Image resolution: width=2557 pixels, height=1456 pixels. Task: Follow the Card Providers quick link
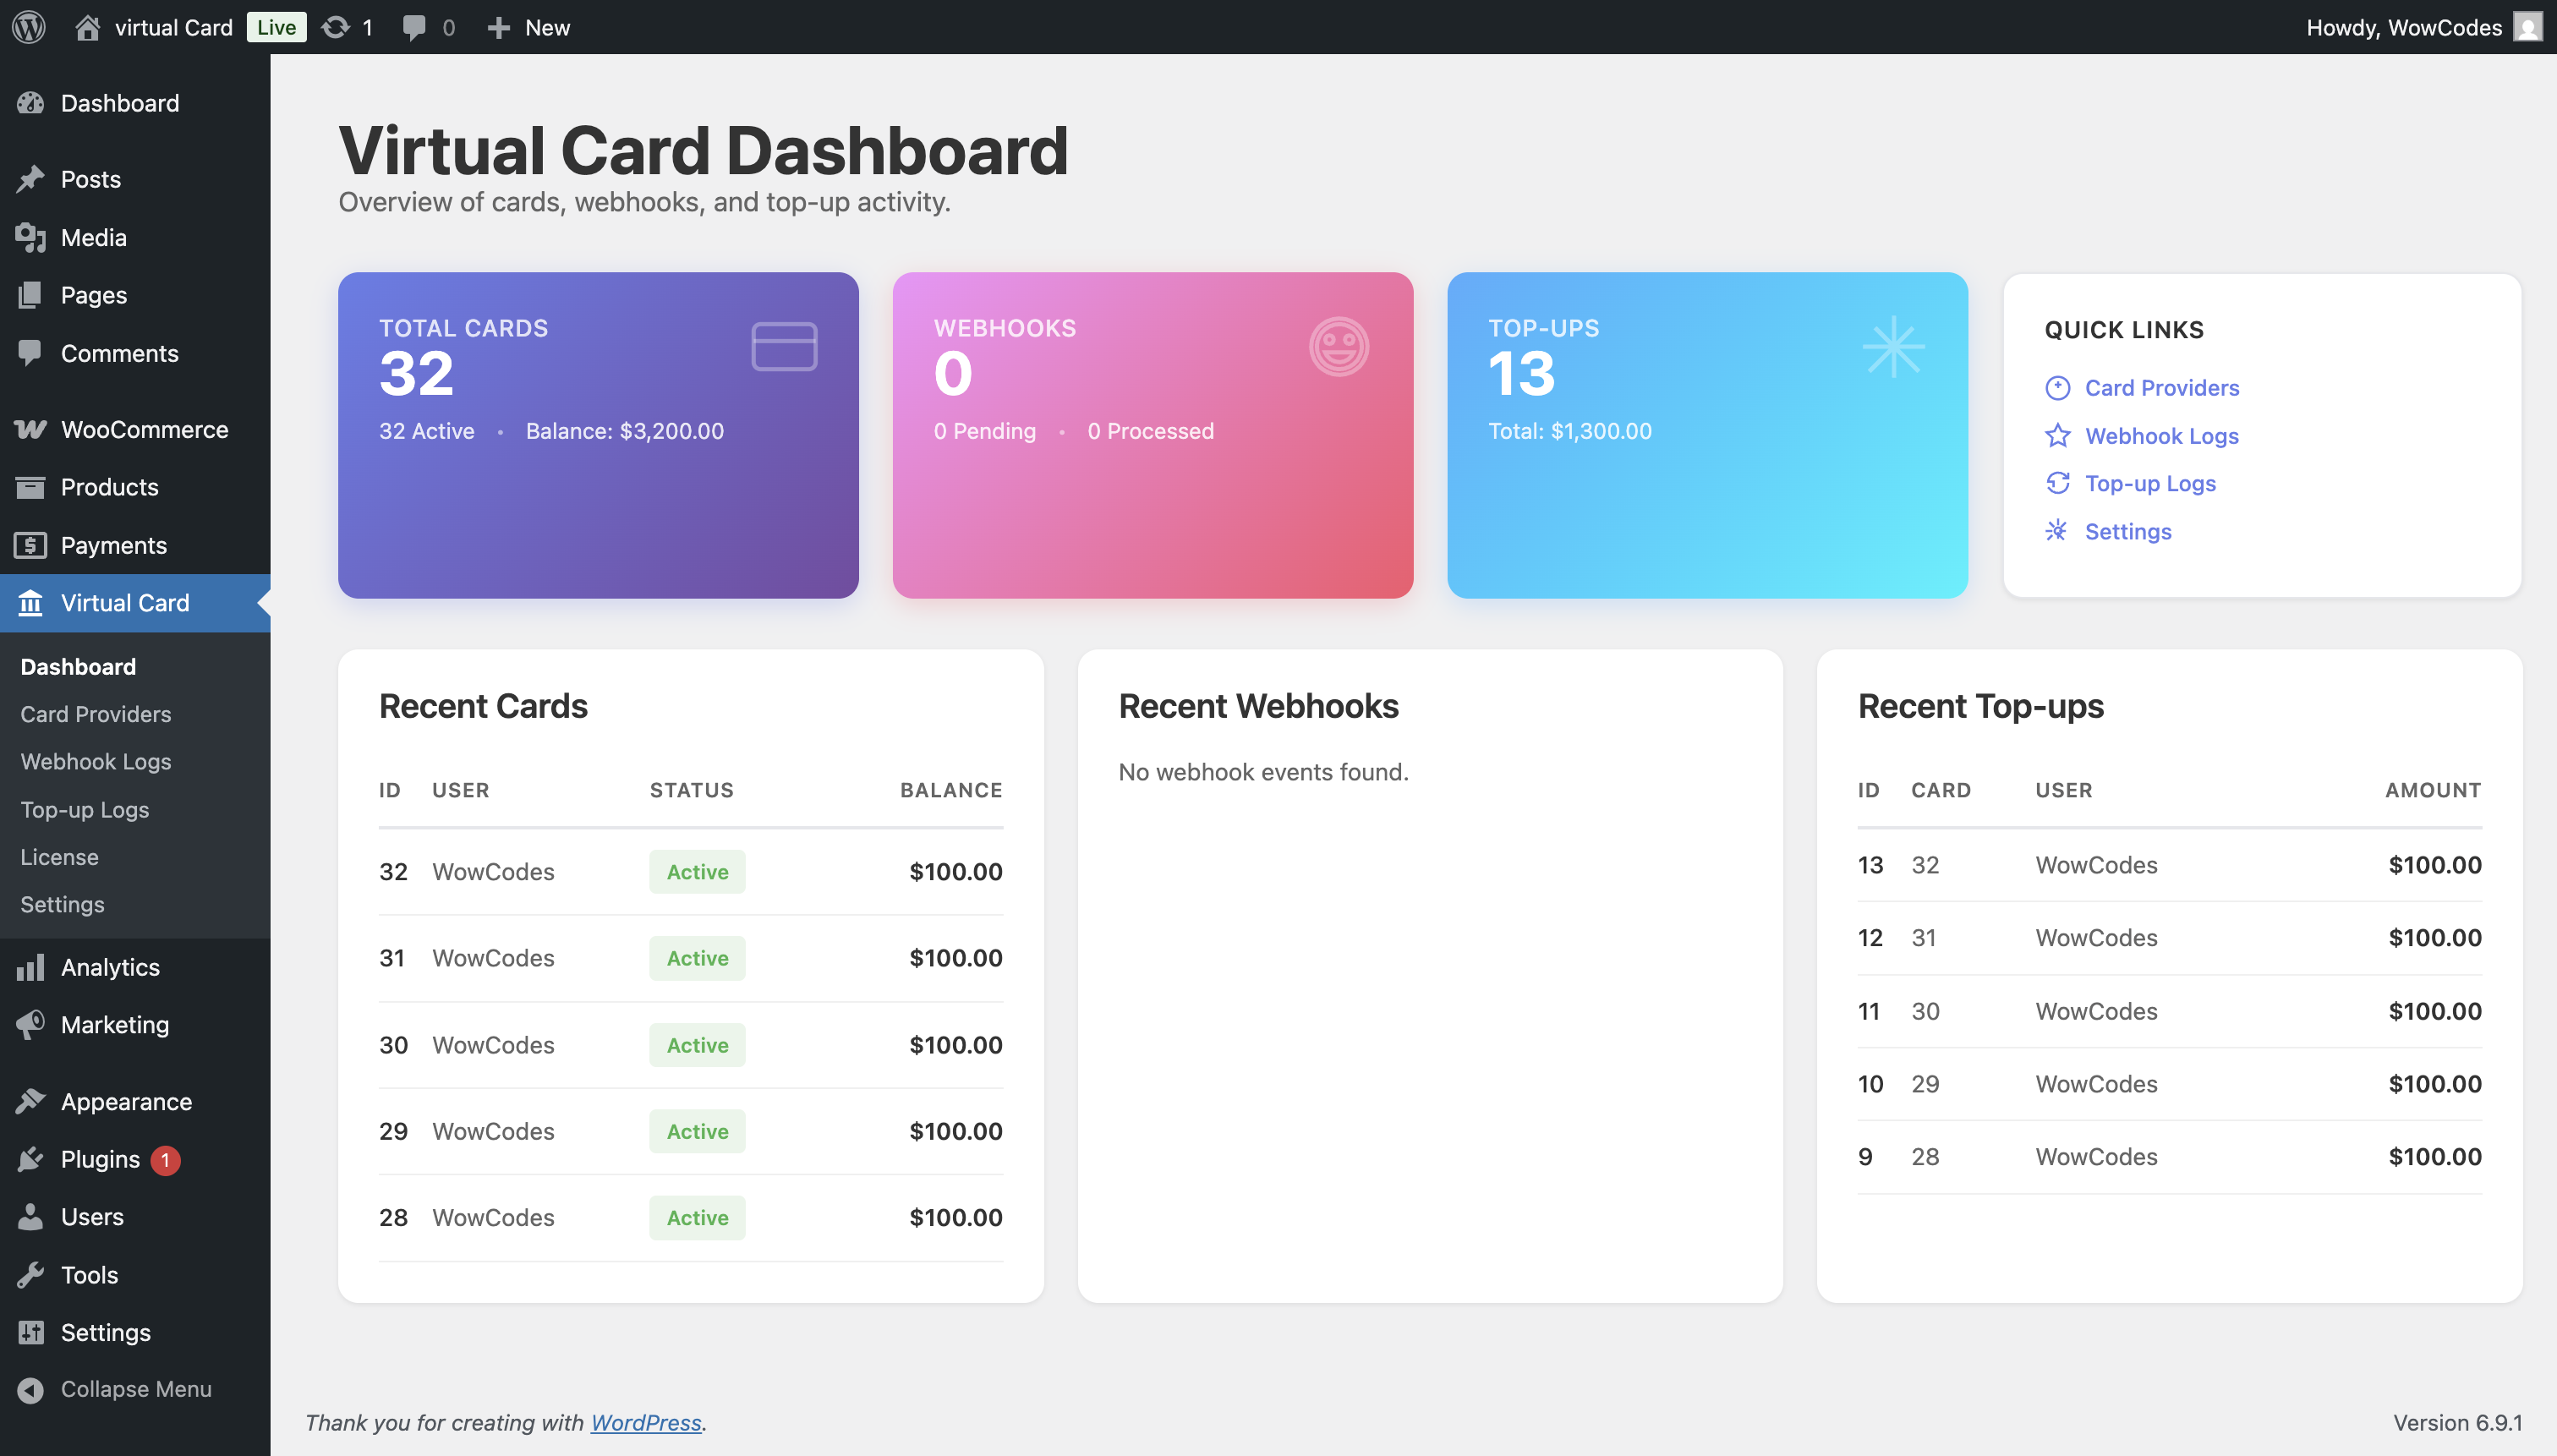coord(2161,387)
